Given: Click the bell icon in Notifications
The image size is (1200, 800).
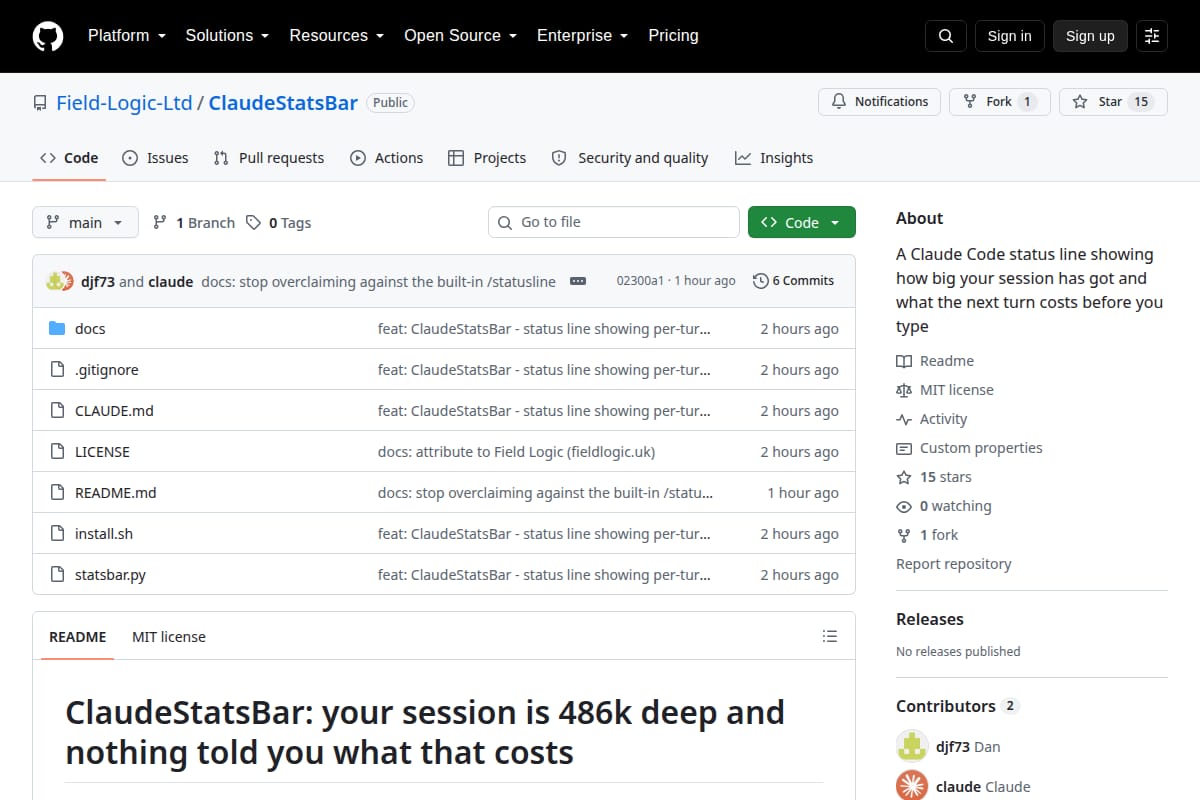Looking at the screenshot, I should [x=839, y=102].
